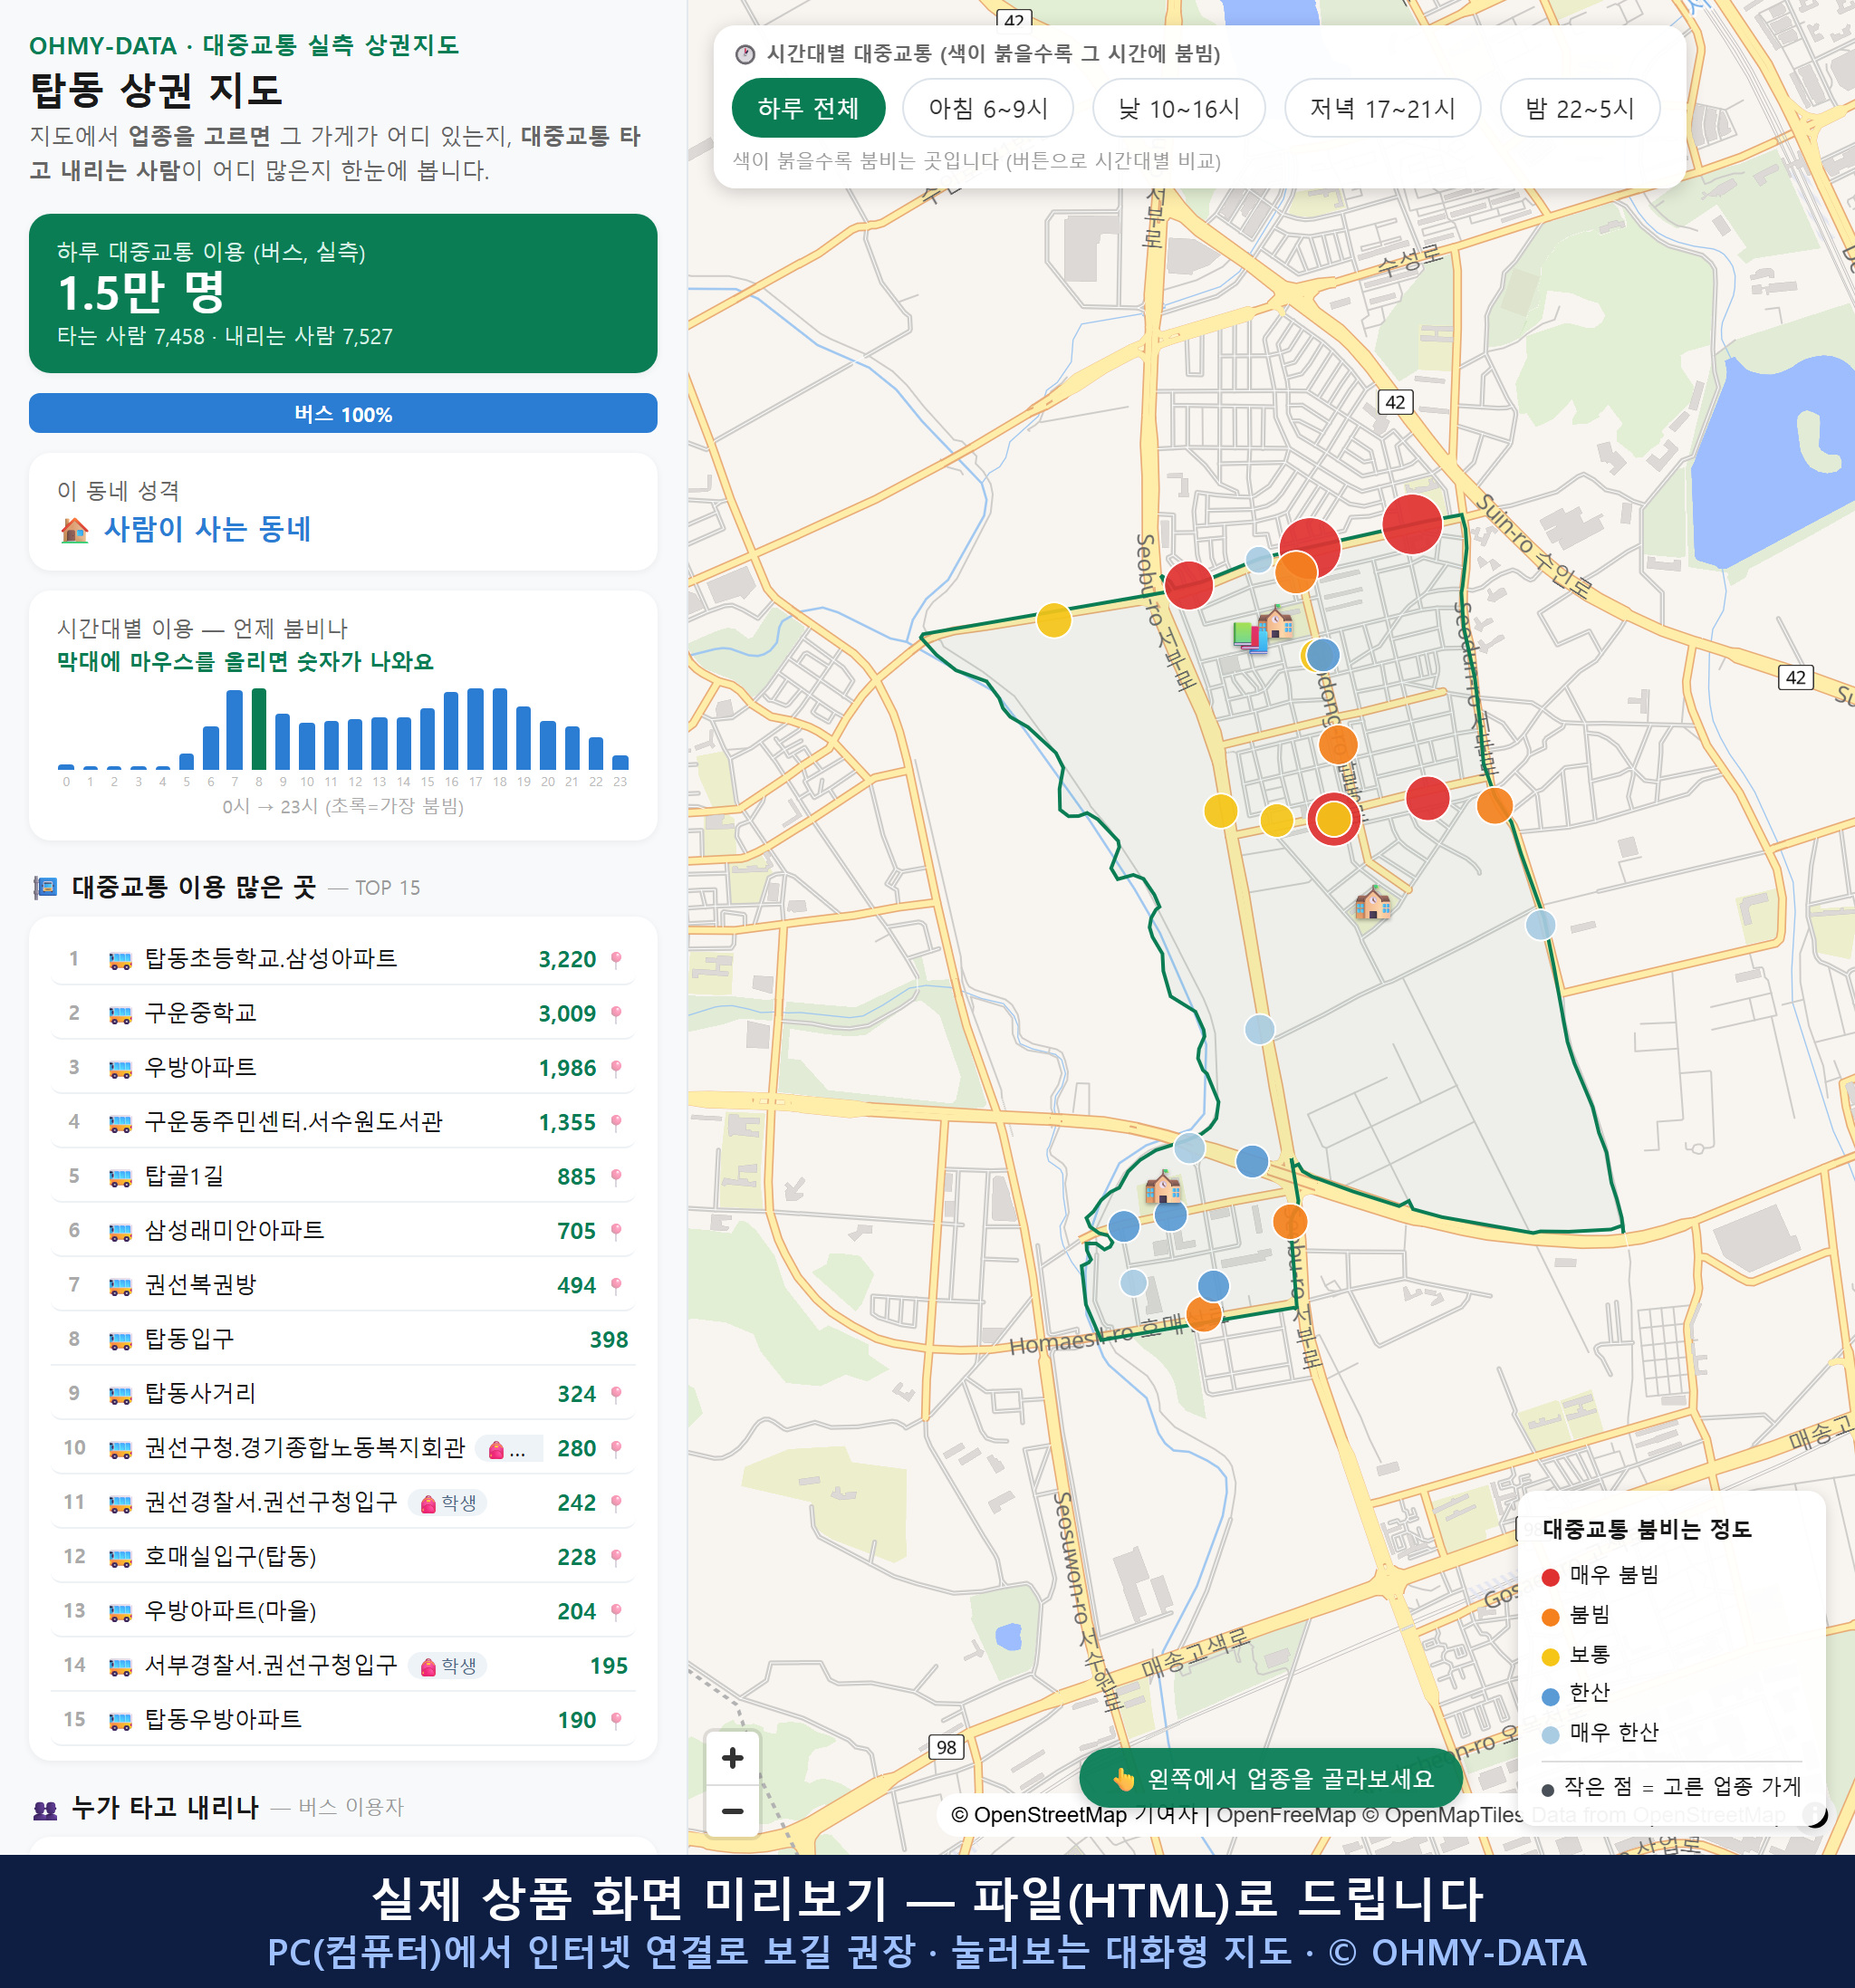Image resolution: width=1855 pixels, height=1988 pixels.
Task: Click the 왼쪽에서 업종을 골라보세요 button
Action: pos(1271,1779)
